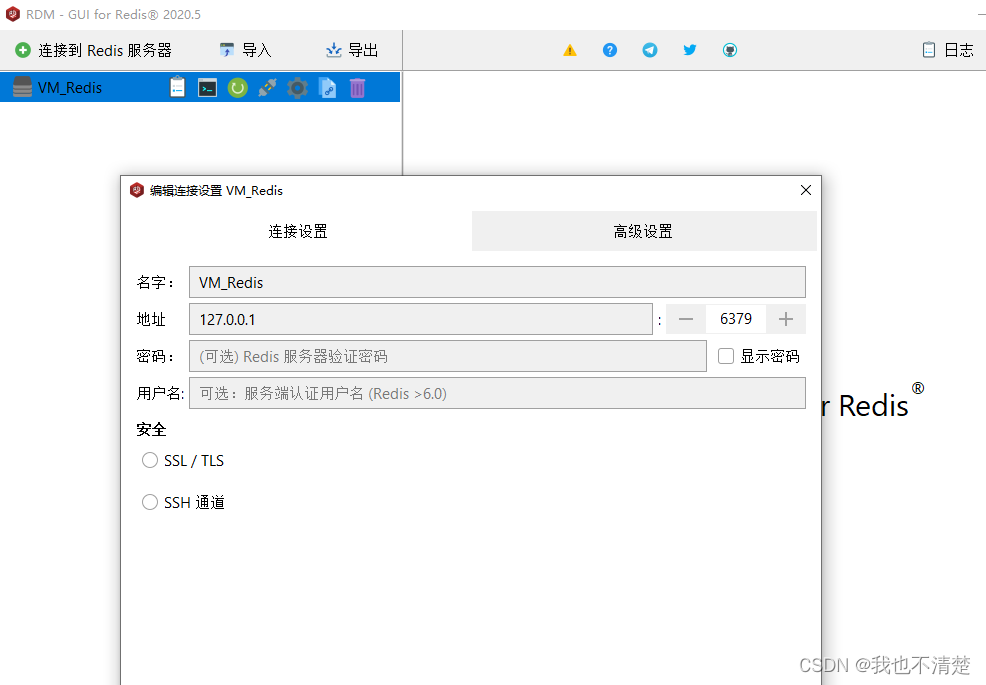Viewport: 986px width, 685px height.
Task: Click the address field with 127.0.0.1
Action: 421,320
